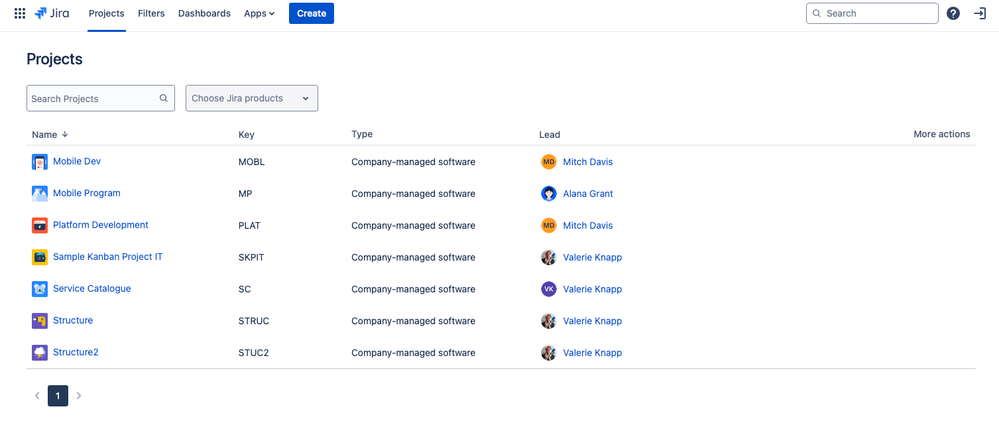Click the Type column header
This screenshot has height=431, width=999.
coord(362,134)
